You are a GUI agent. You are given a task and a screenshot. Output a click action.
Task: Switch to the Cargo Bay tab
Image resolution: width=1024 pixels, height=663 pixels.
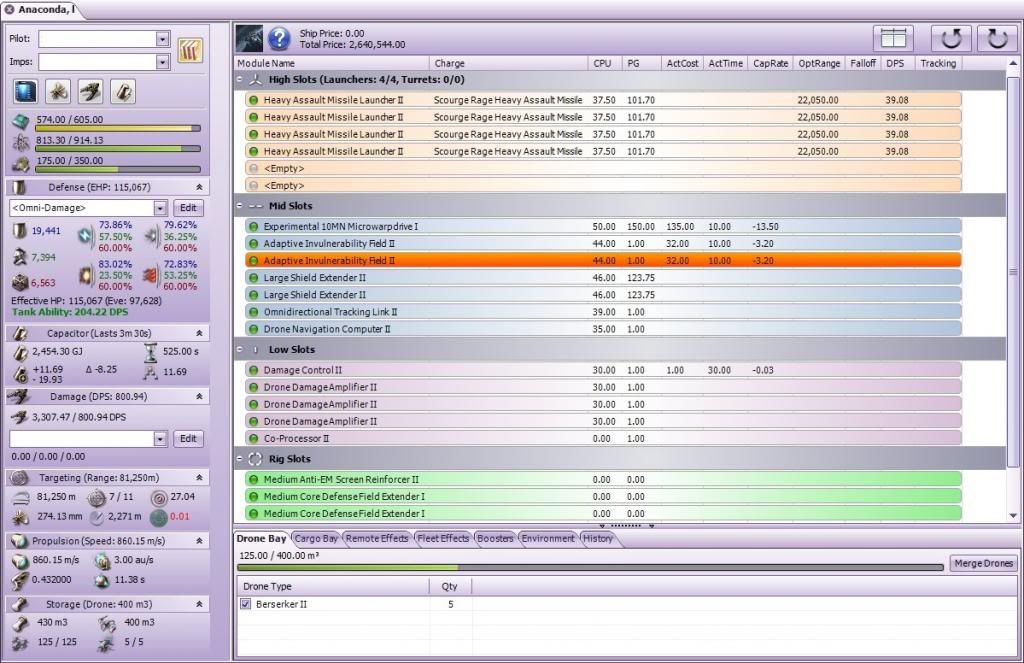316,538
